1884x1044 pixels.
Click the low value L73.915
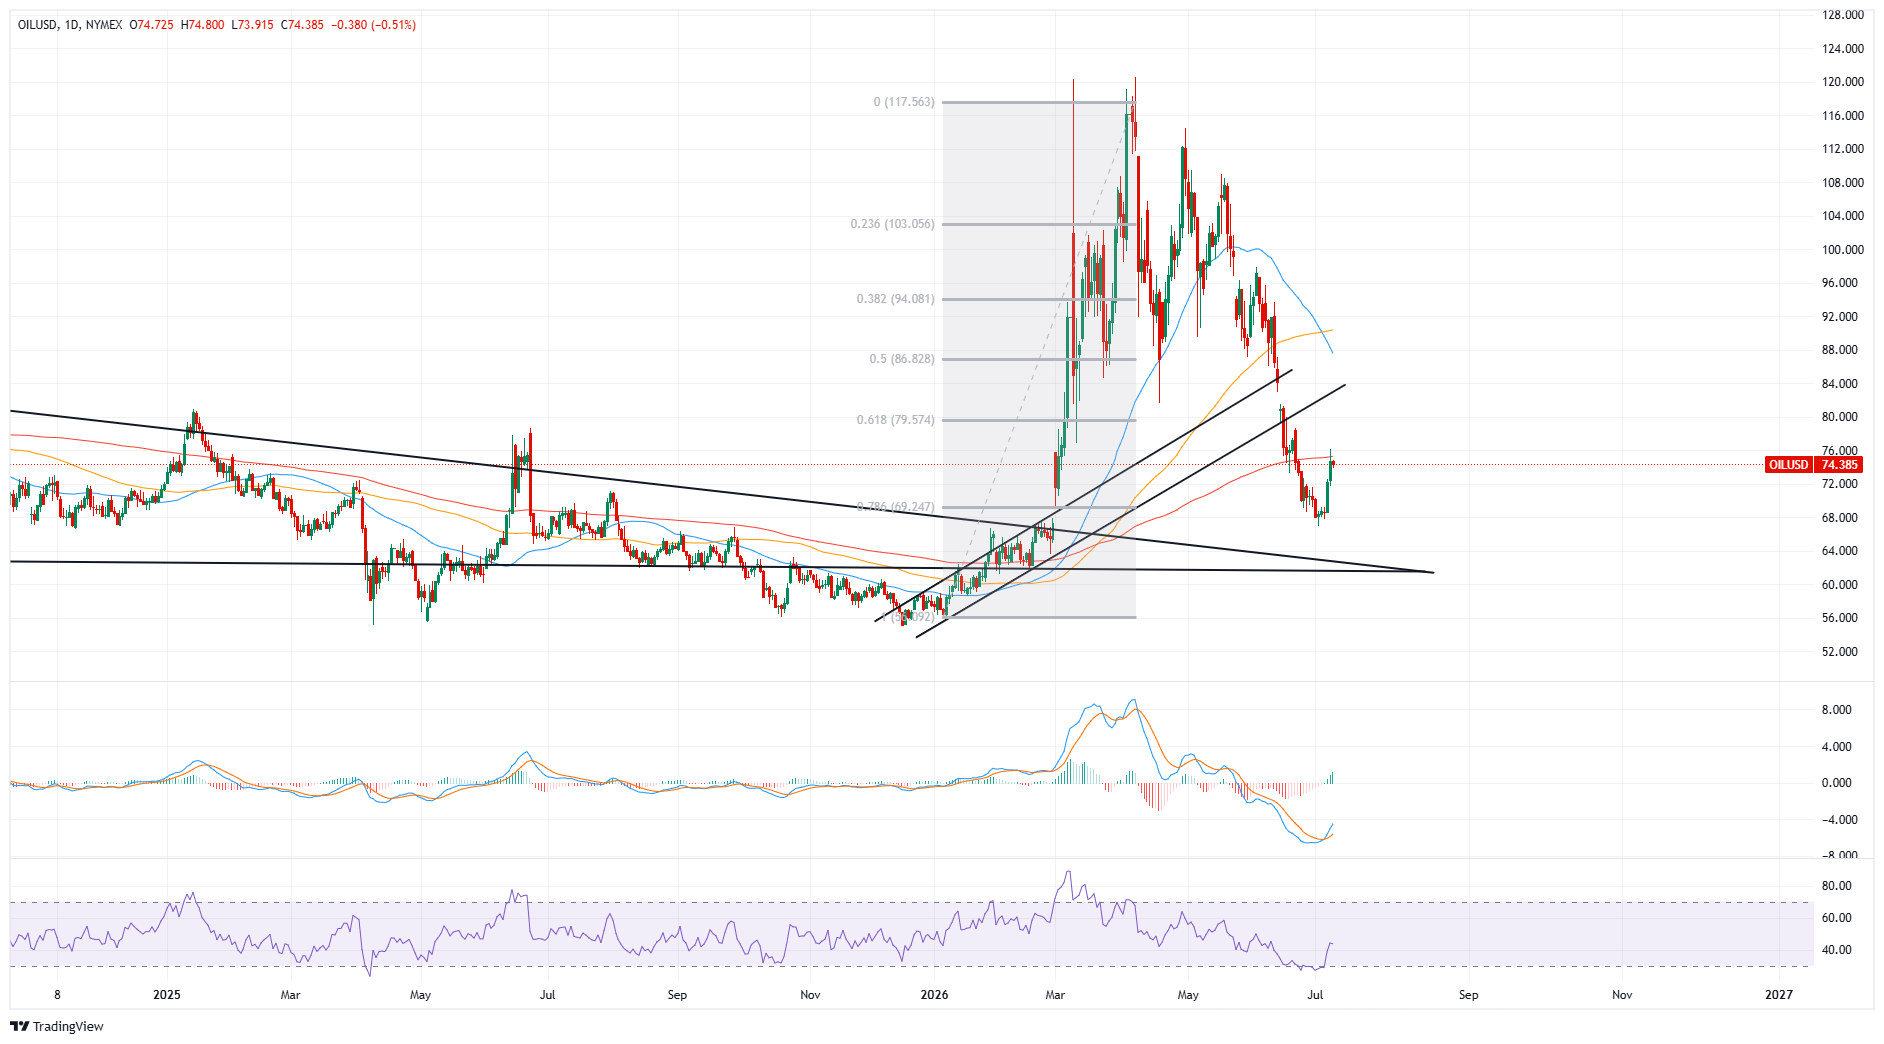(252, 25)
